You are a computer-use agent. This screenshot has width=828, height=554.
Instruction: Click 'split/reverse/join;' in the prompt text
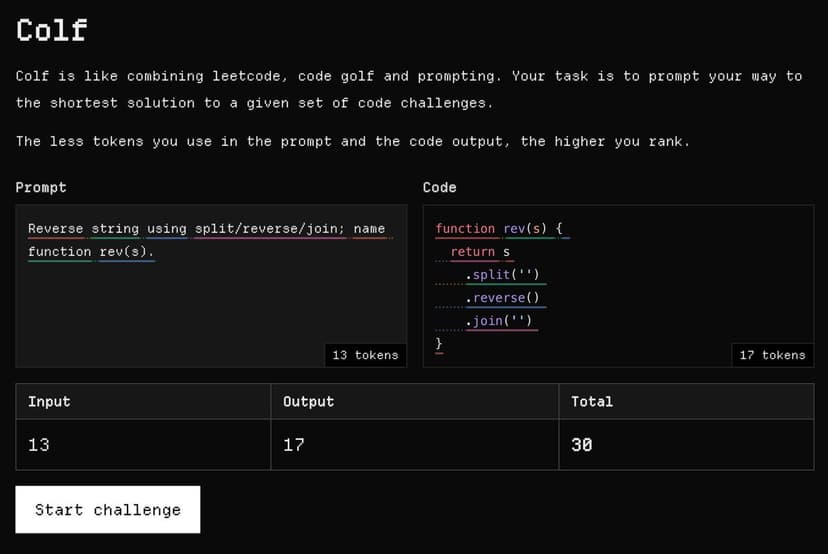(269, 229)
